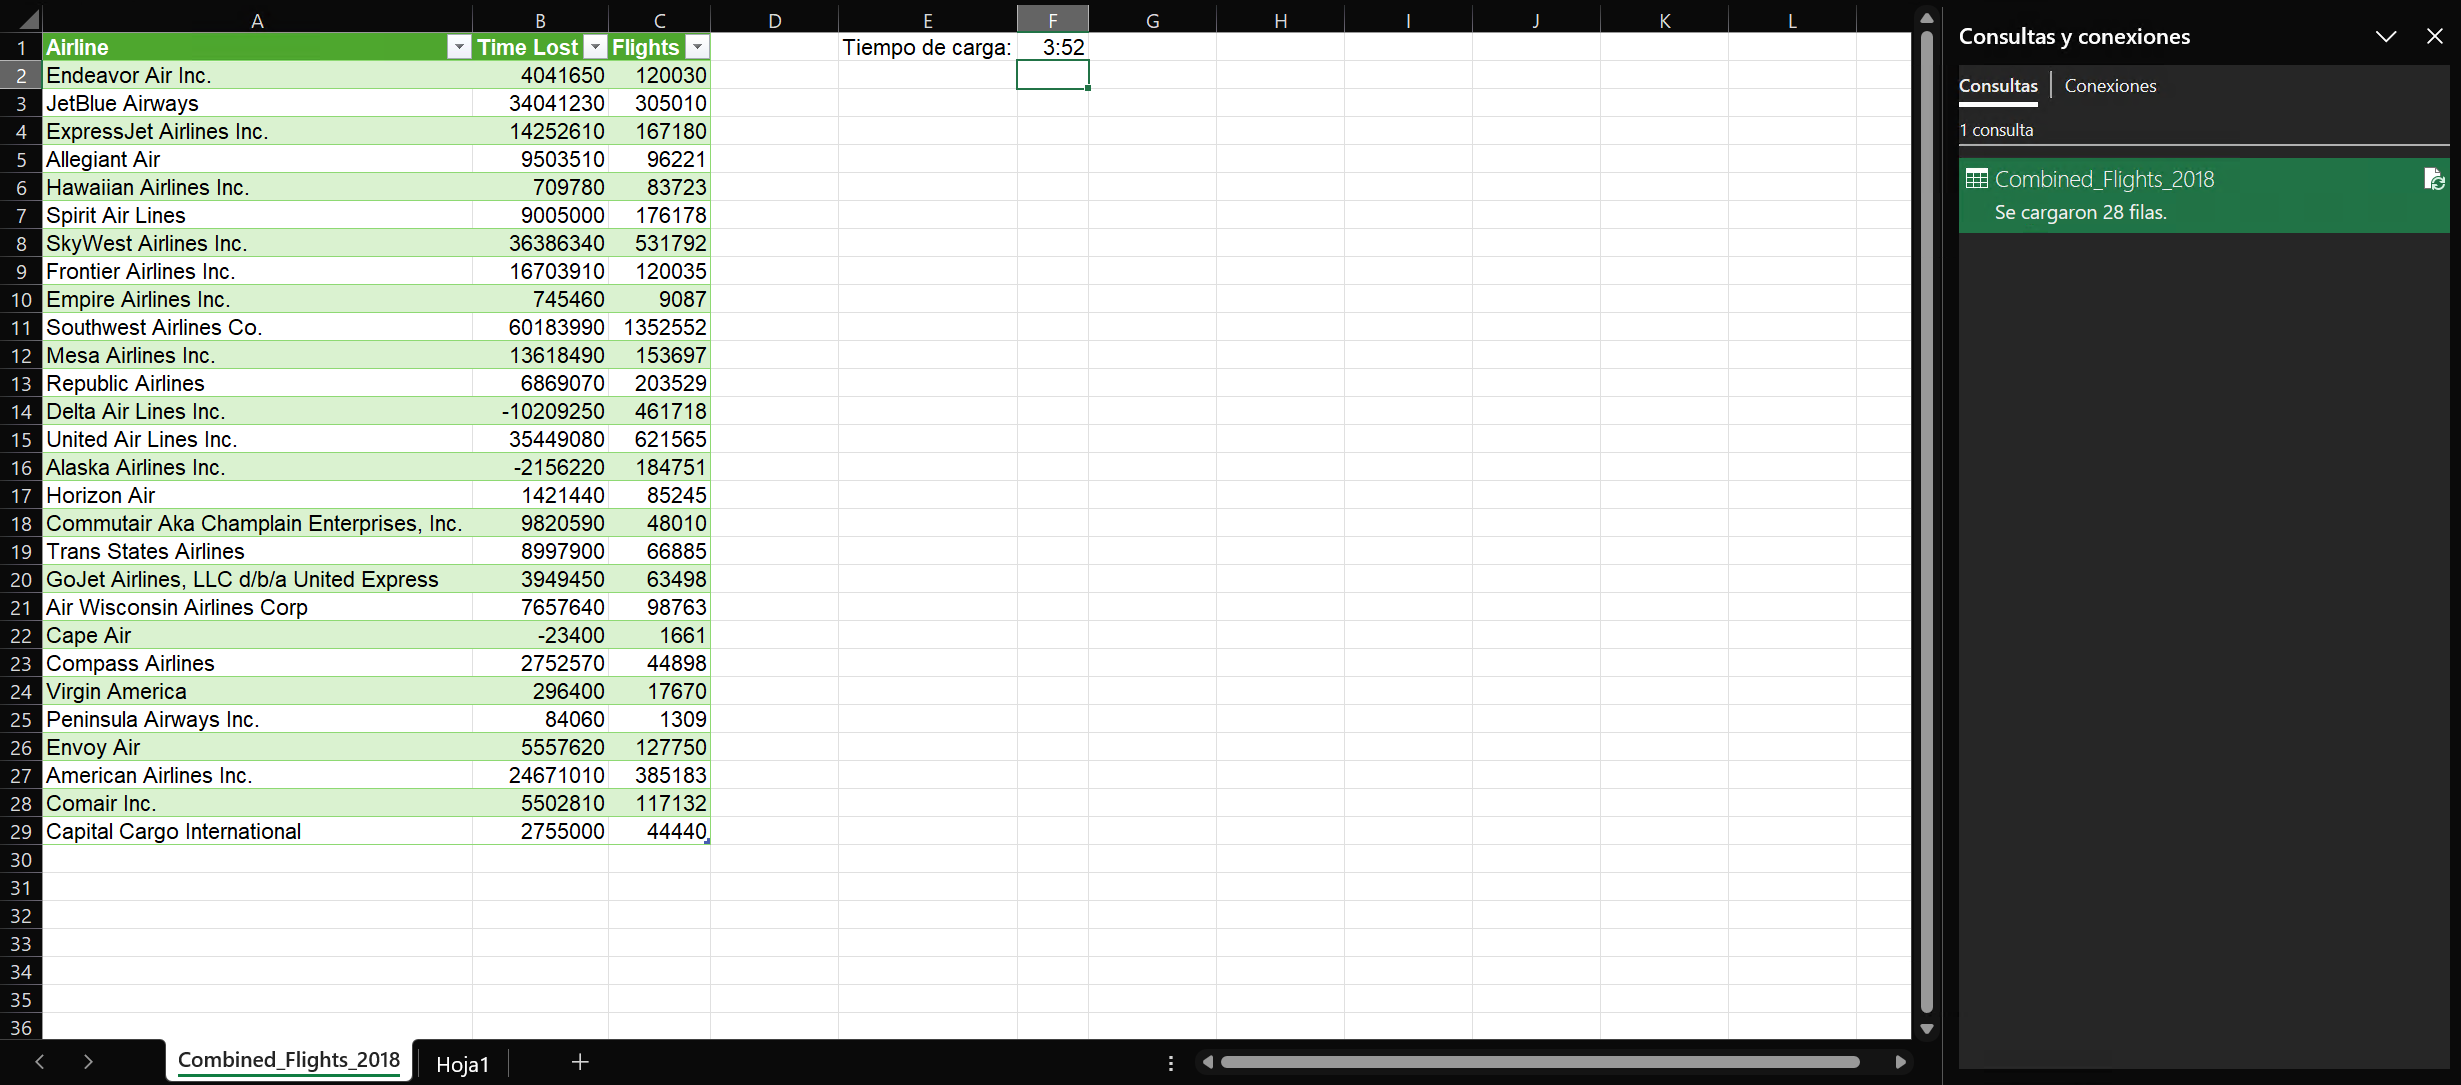Close the Consultas y conexiones pane
2461x1085 pixels.
pyautogui.click(x=2433, y=36)
